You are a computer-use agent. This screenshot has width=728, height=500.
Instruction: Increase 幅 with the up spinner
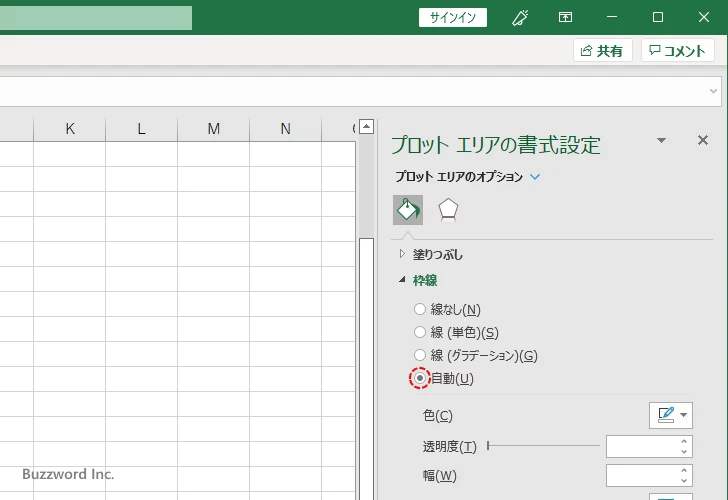(x=684, y=470)
